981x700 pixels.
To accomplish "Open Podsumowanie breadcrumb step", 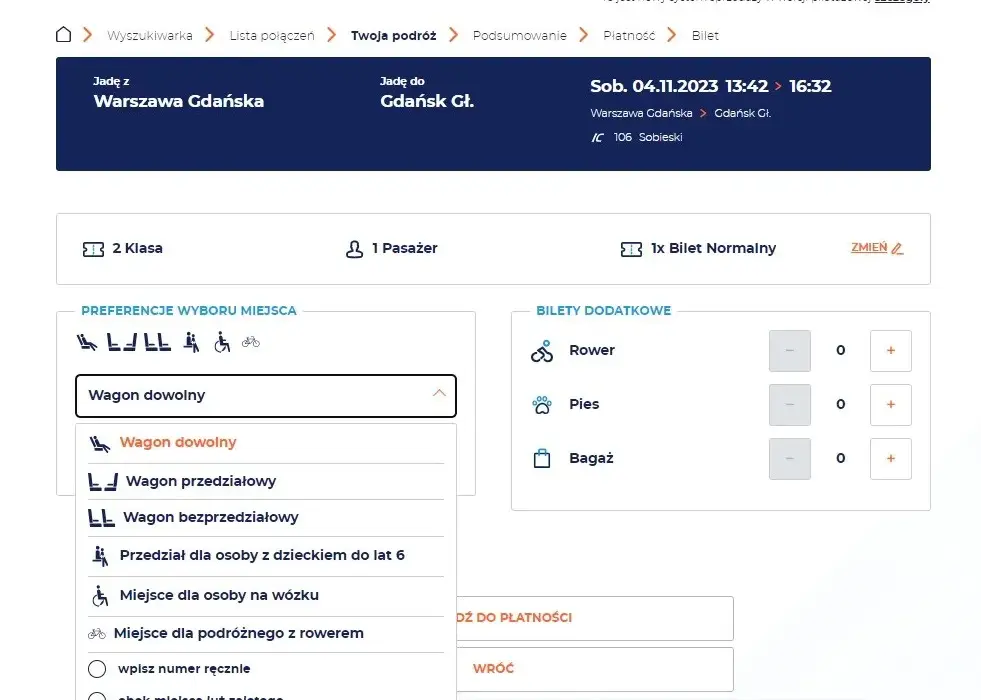I will 520,36.
